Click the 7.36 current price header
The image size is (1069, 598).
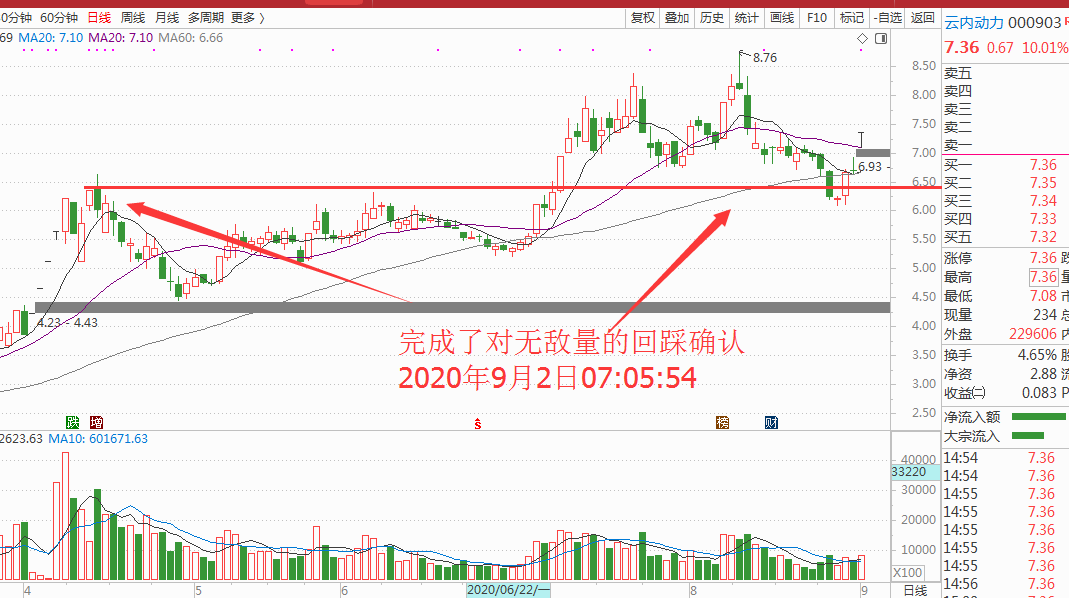[961, 48]
